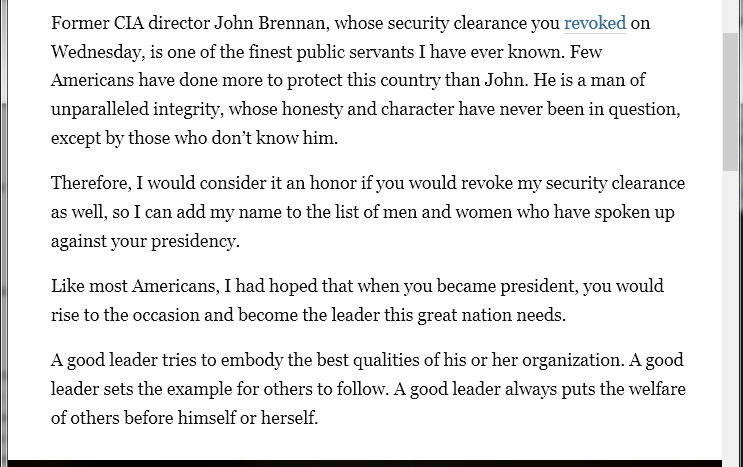Click the word "Therefore" starting second paragraph
The width and height of the screenshot is (743, 467).
pos(91,183)
